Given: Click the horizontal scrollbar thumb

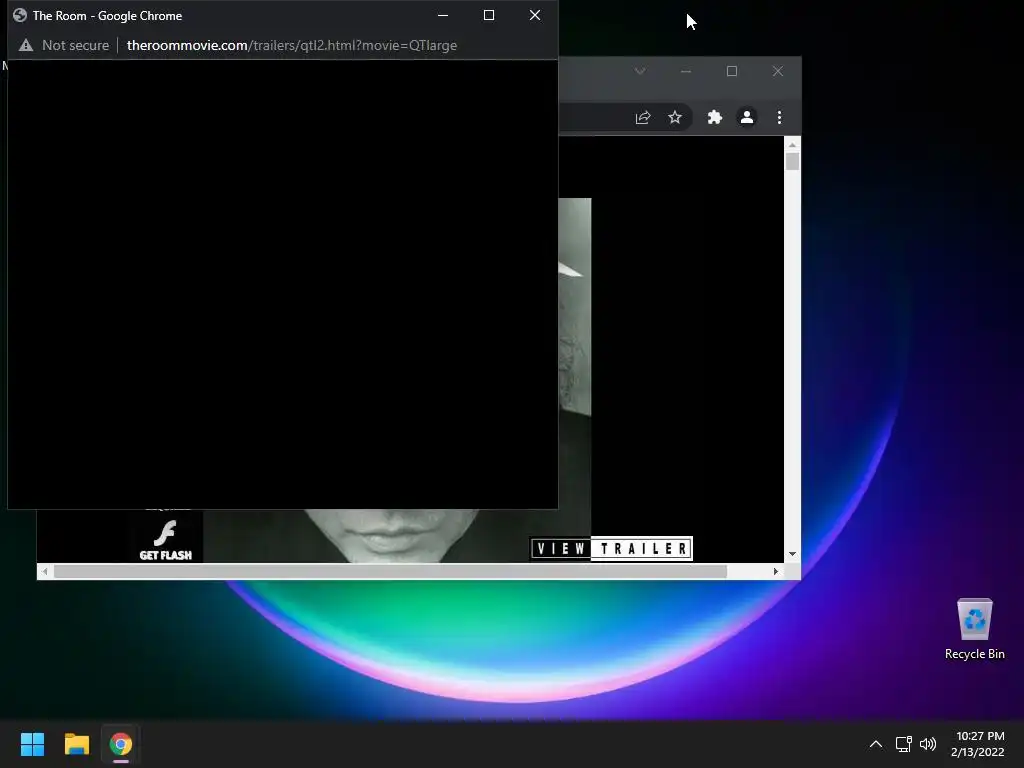Looking at the screenshot, I should click(390, 571).
